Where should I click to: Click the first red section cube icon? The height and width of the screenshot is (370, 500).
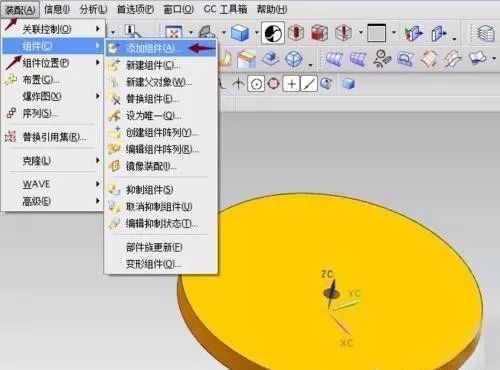pos(296,33)
